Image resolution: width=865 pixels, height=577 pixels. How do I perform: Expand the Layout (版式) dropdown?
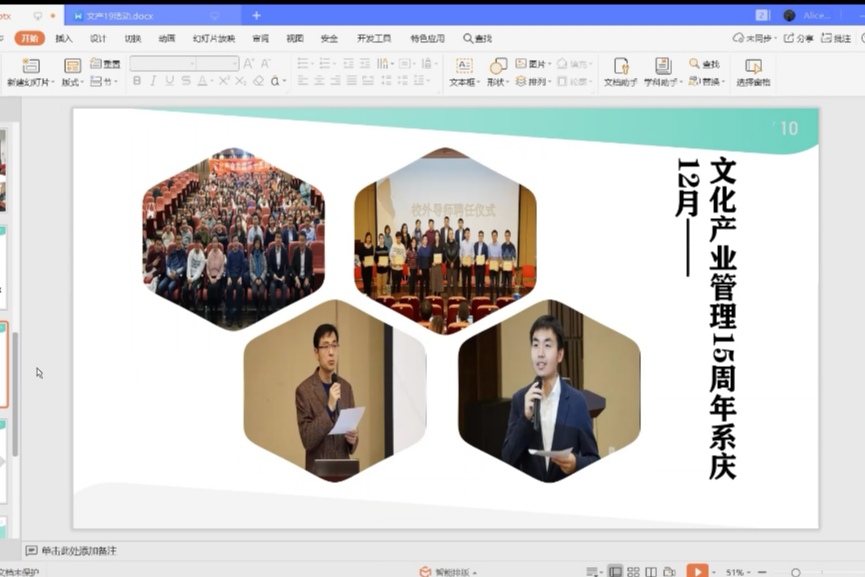pyautogui.click(x=72, y=82)
